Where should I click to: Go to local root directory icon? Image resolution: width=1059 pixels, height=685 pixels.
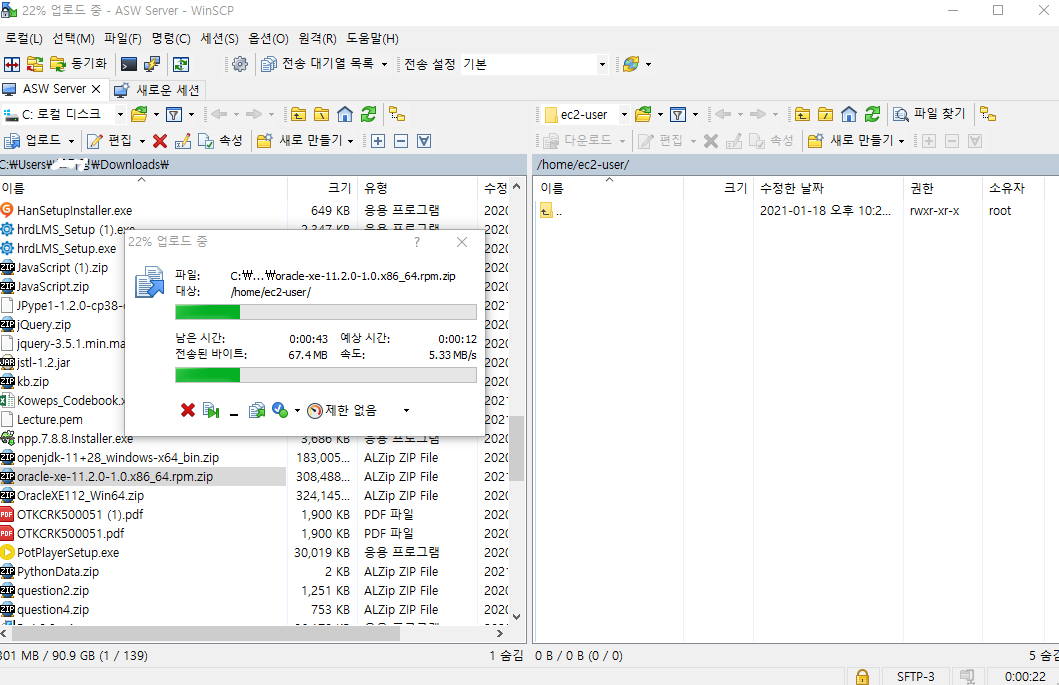pyautogui.click(x=321, y=114)
